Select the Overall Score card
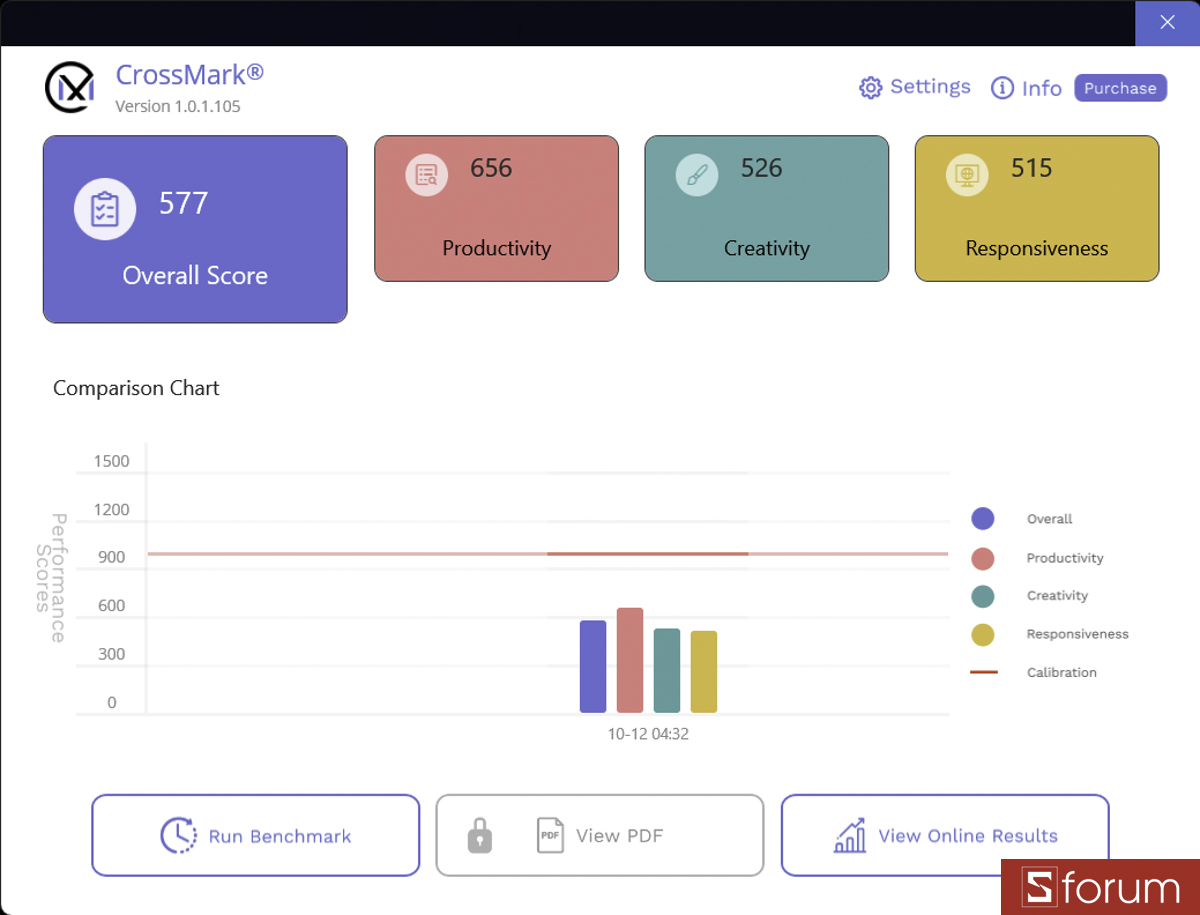Screen dimensions: 1200x915 pos(195,229)
